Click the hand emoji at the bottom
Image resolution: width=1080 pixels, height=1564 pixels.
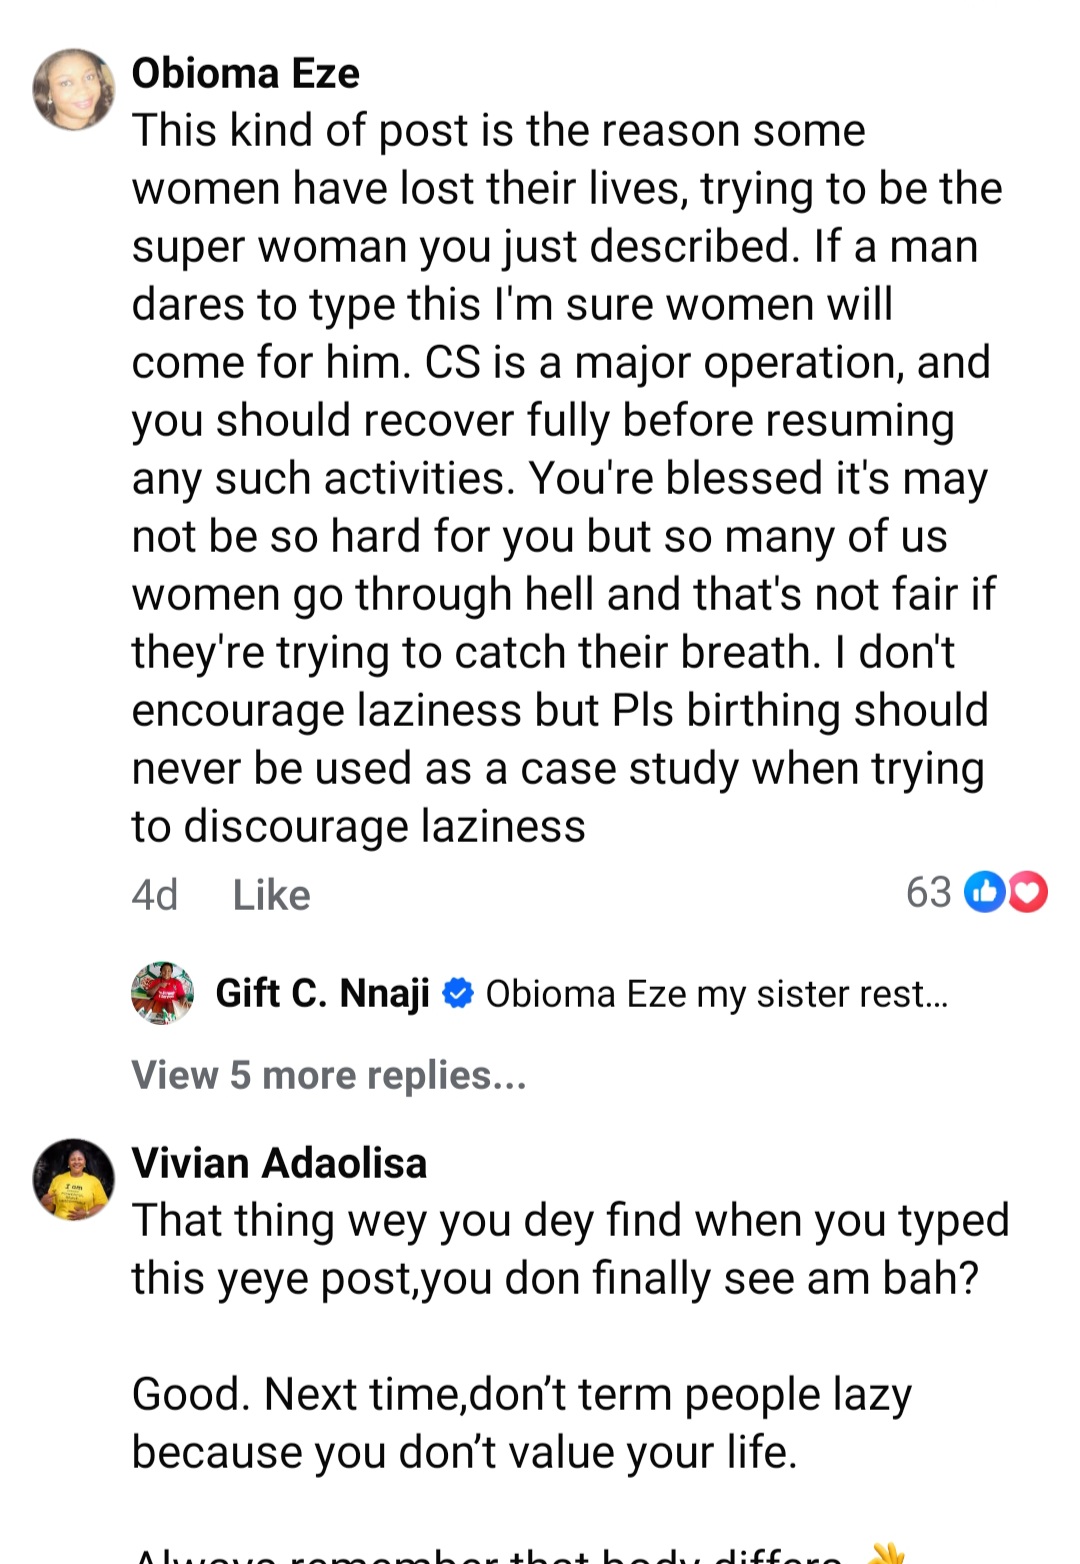pyautogui.click(x=883, y=1553)
